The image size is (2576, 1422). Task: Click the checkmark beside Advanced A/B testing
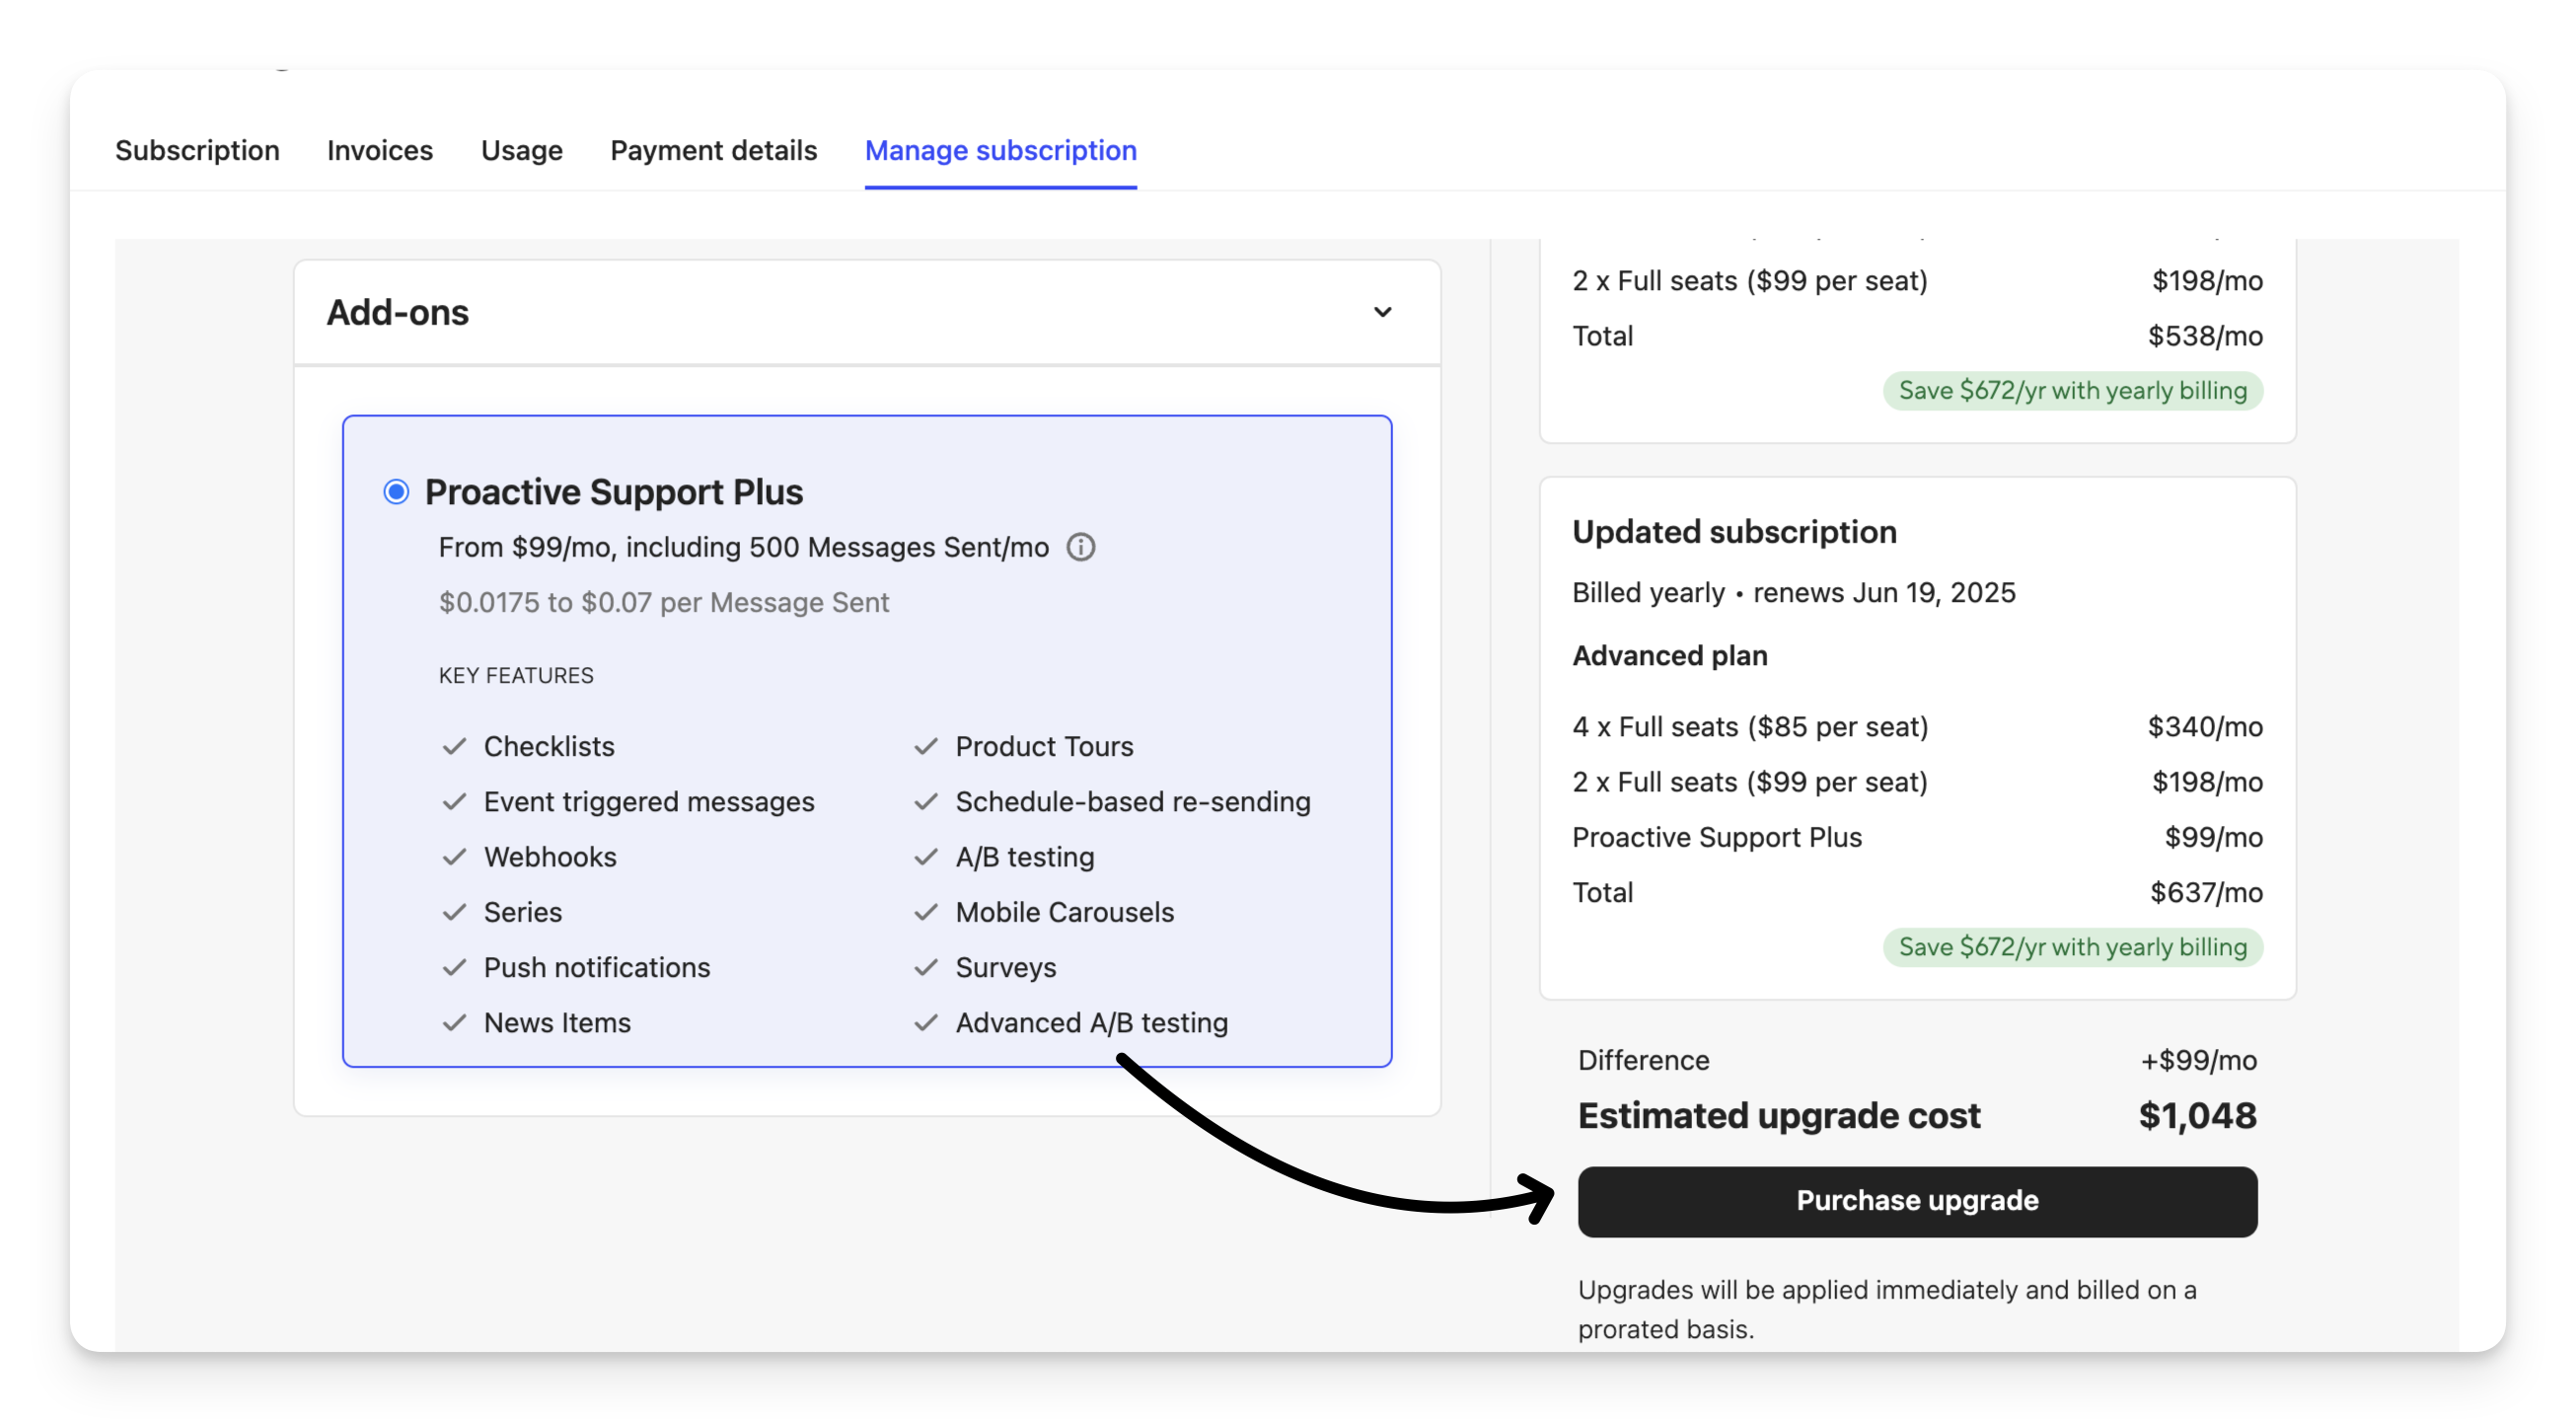coord(926,1023)
